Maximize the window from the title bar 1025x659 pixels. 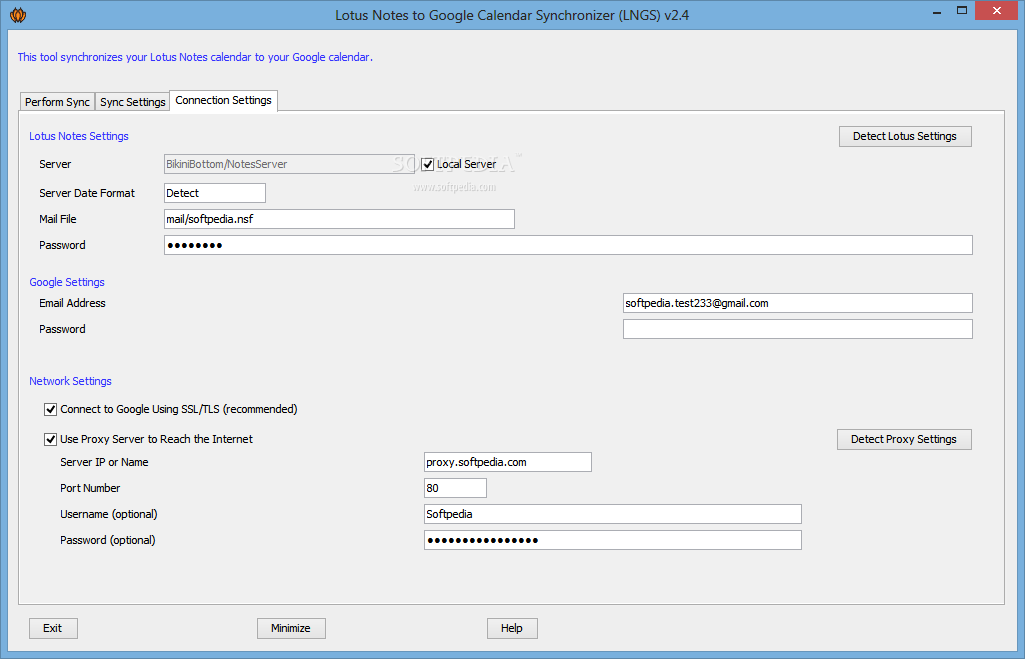click(x=962, y=10)
